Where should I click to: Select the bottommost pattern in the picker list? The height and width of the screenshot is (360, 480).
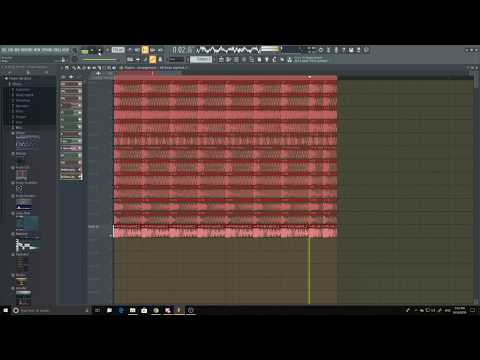tap(71, 177)
